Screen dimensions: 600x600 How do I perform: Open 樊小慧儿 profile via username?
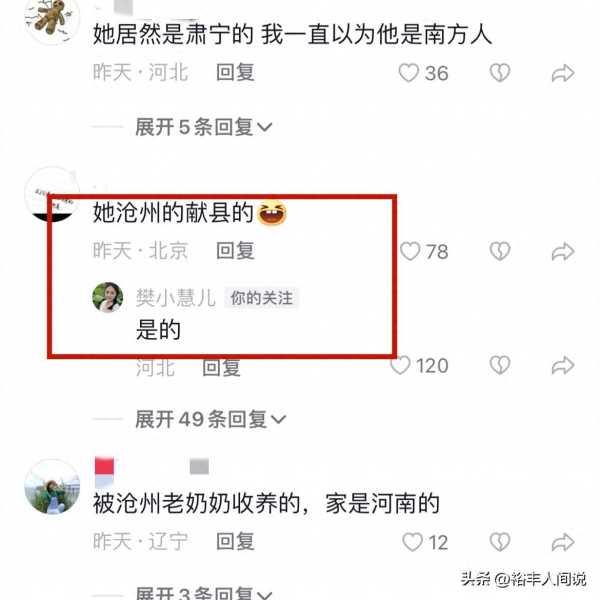(x=176, y=298)
